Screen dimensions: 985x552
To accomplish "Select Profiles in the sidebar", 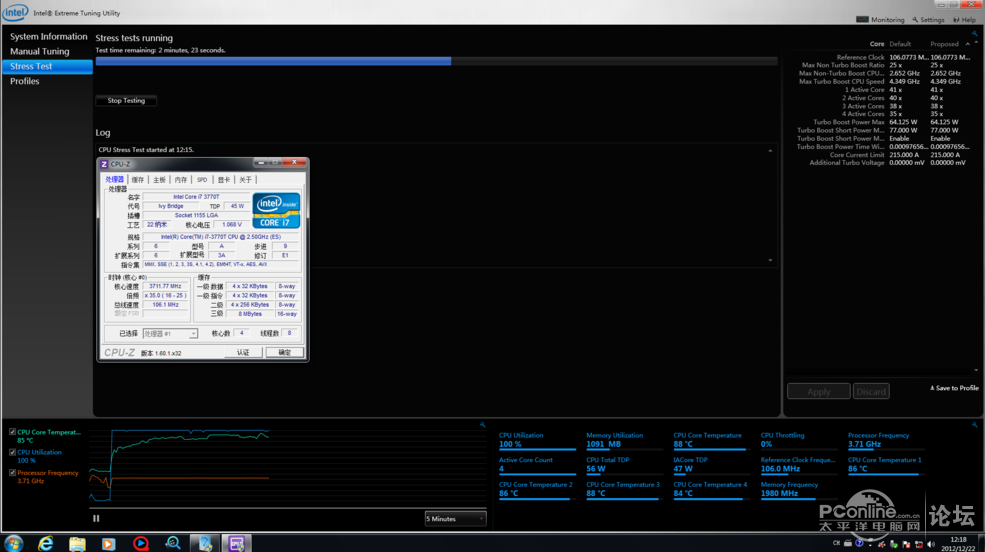I will click(24, 81).
